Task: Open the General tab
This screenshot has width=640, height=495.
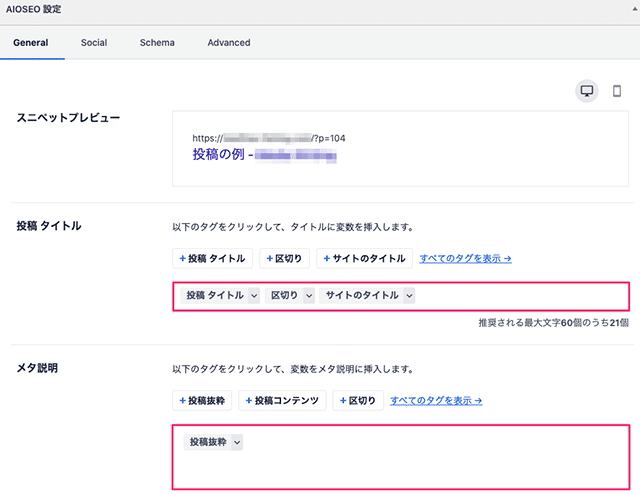Action: 31,43
